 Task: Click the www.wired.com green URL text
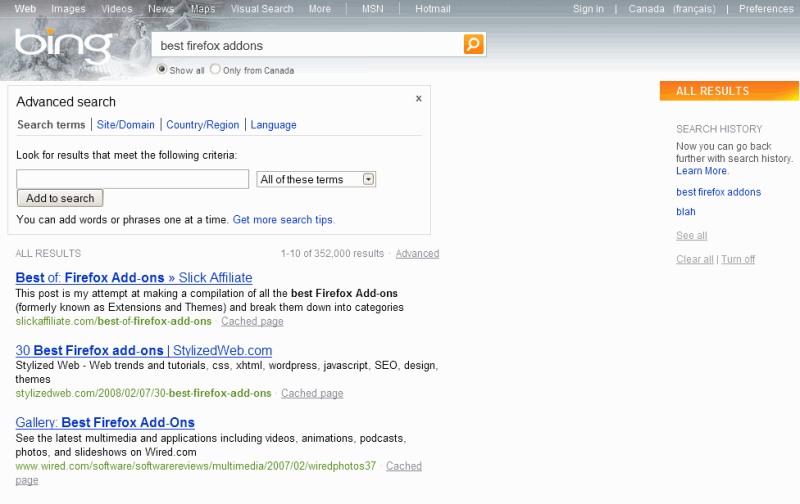[x=195, y=466]
